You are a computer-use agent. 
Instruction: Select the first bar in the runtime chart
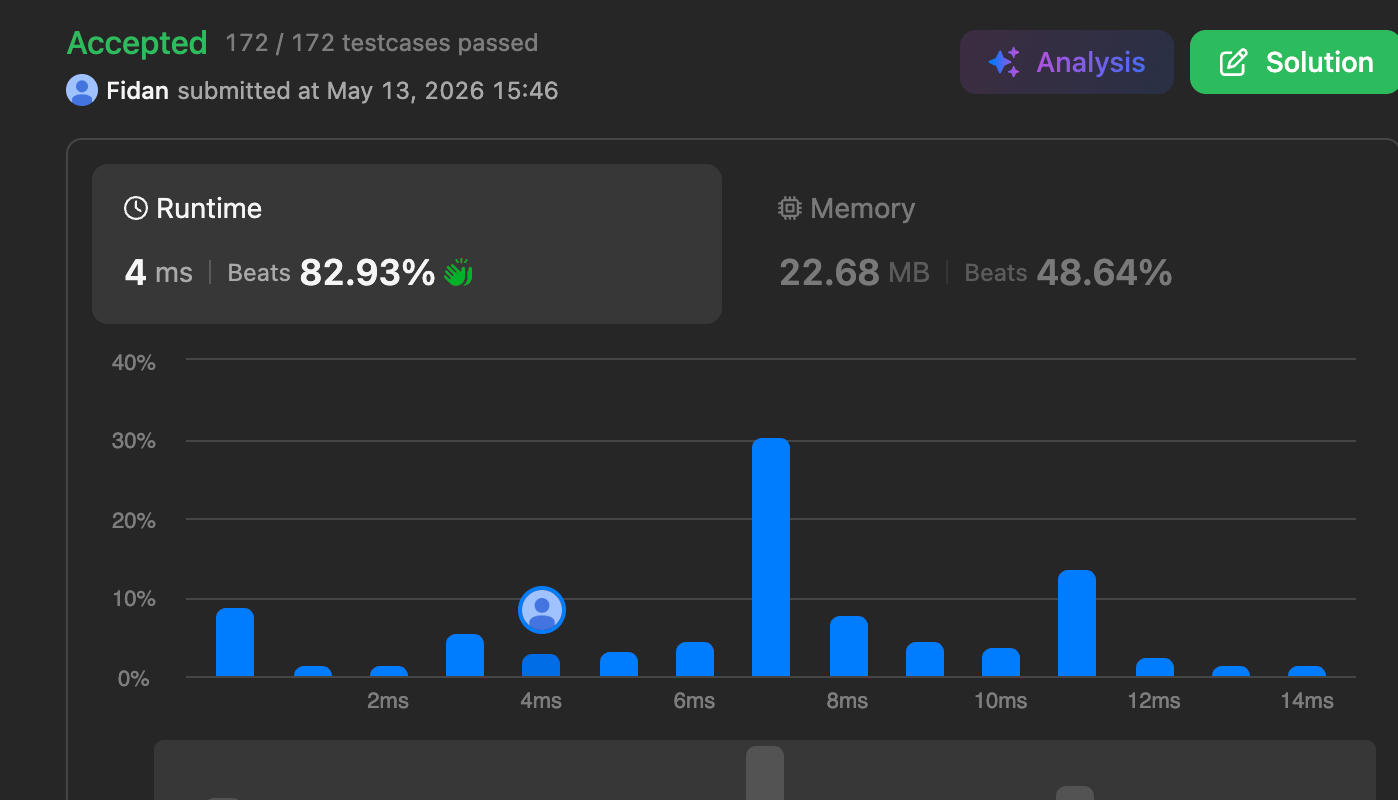point(235,643)
